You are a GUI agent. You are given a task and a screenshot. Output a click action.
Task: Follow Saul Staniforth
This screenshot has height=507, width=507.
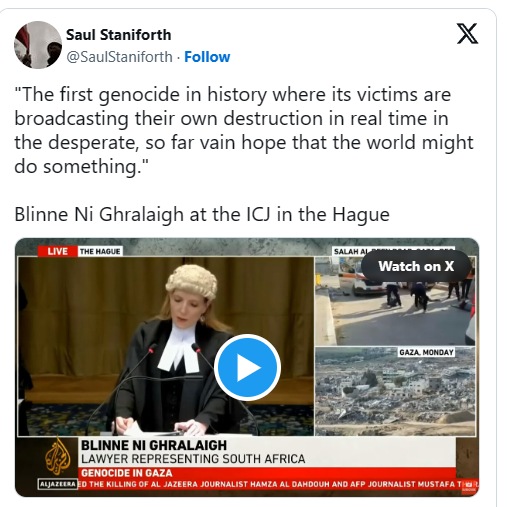[207, 57]
